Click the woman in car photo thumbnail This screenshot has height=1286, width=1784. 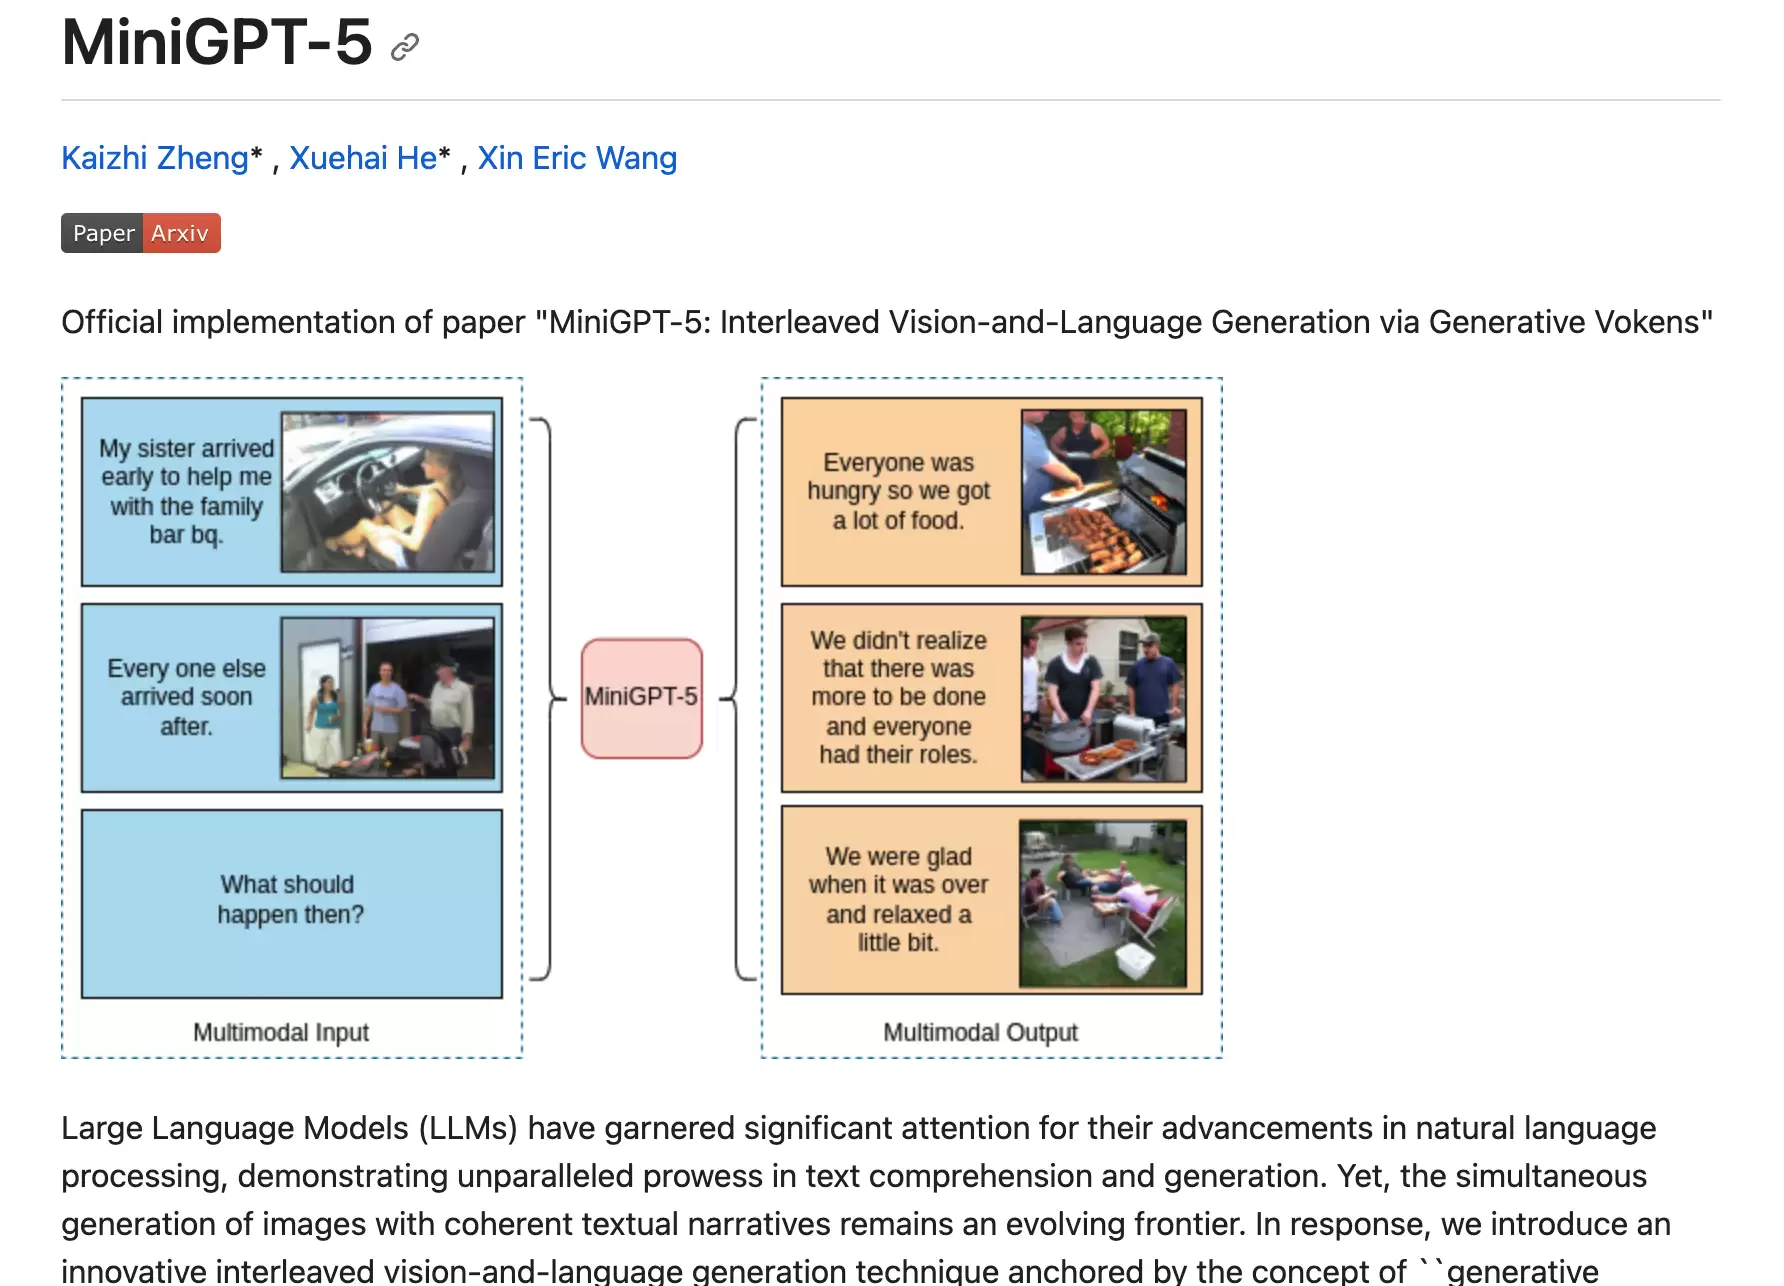click(x=388, y=492)
